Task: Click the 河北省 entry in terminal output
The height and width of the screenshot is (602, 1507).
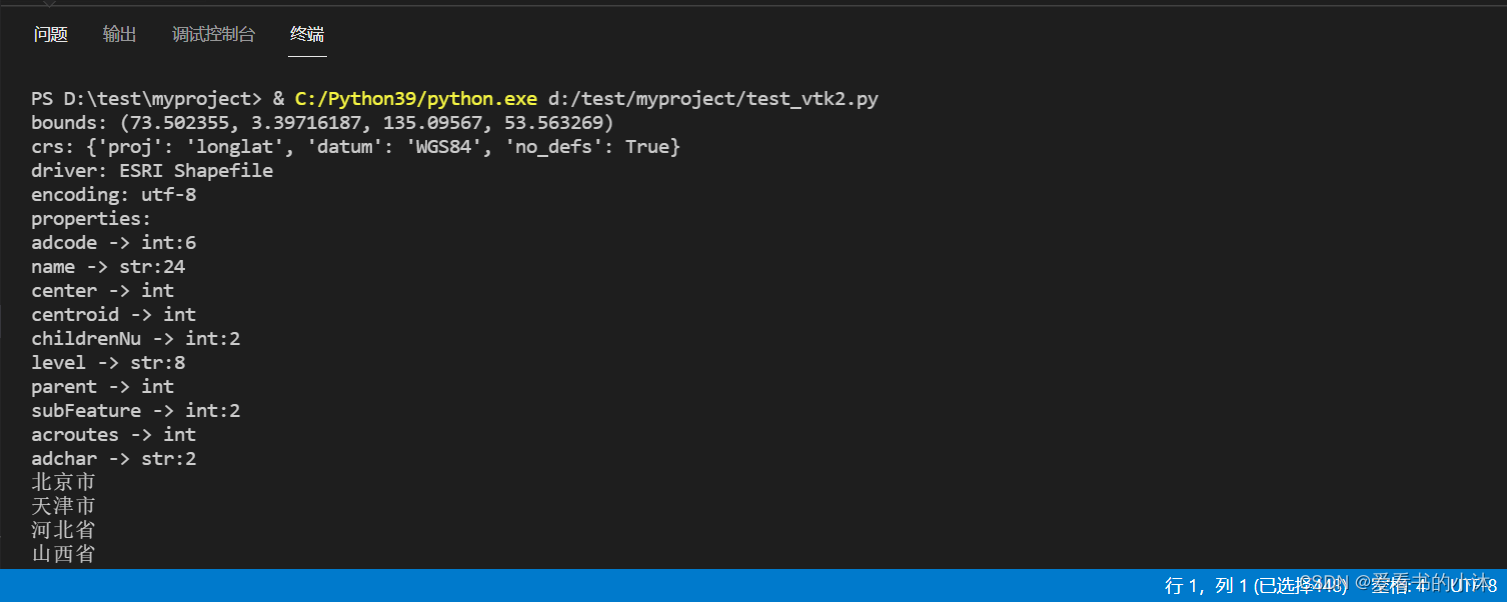Action: point(63,530)
